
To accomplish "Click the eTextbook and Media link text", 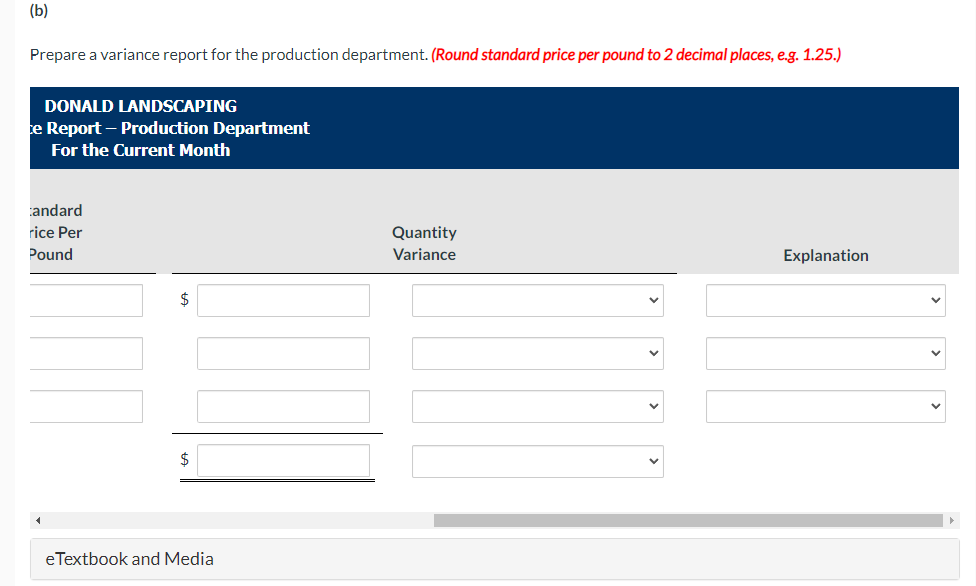I will (127, 559).
